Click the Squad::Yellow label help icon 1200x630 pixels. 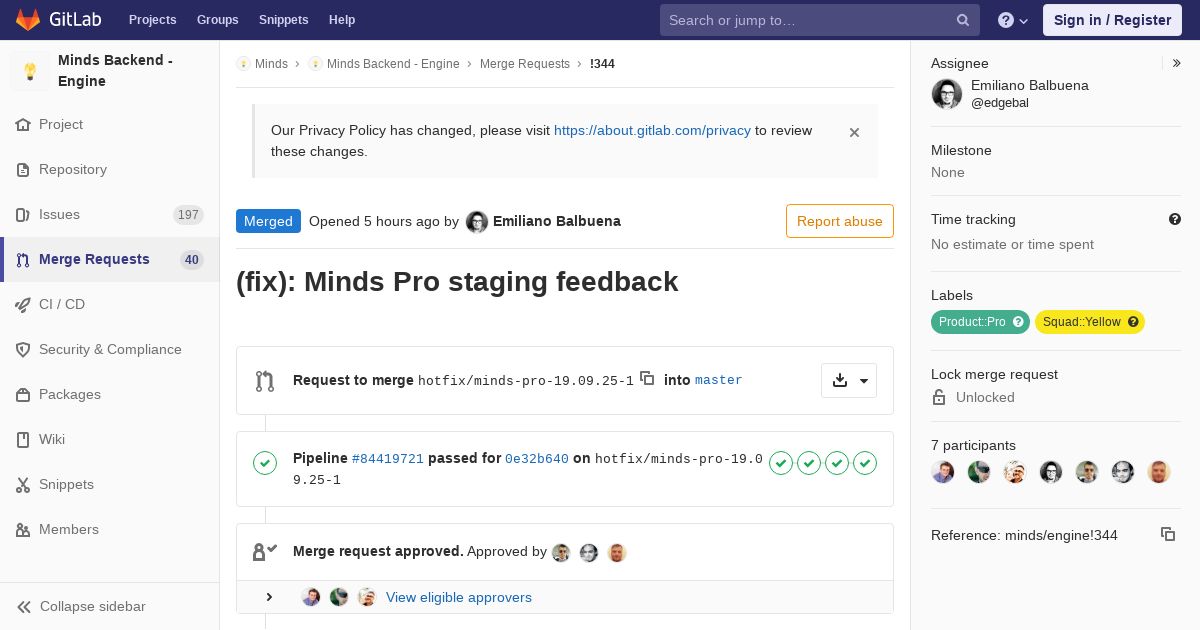pos(1133,322)
